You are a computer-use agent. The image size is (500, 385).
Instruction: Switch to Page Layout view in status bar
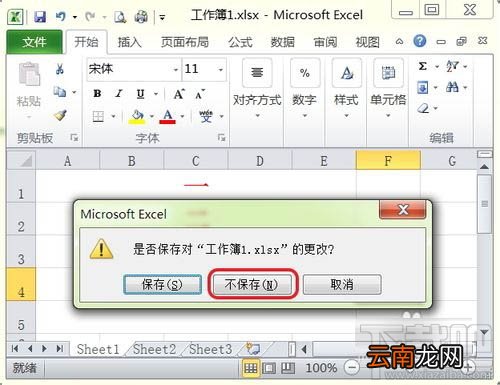(x=269, y=368)
